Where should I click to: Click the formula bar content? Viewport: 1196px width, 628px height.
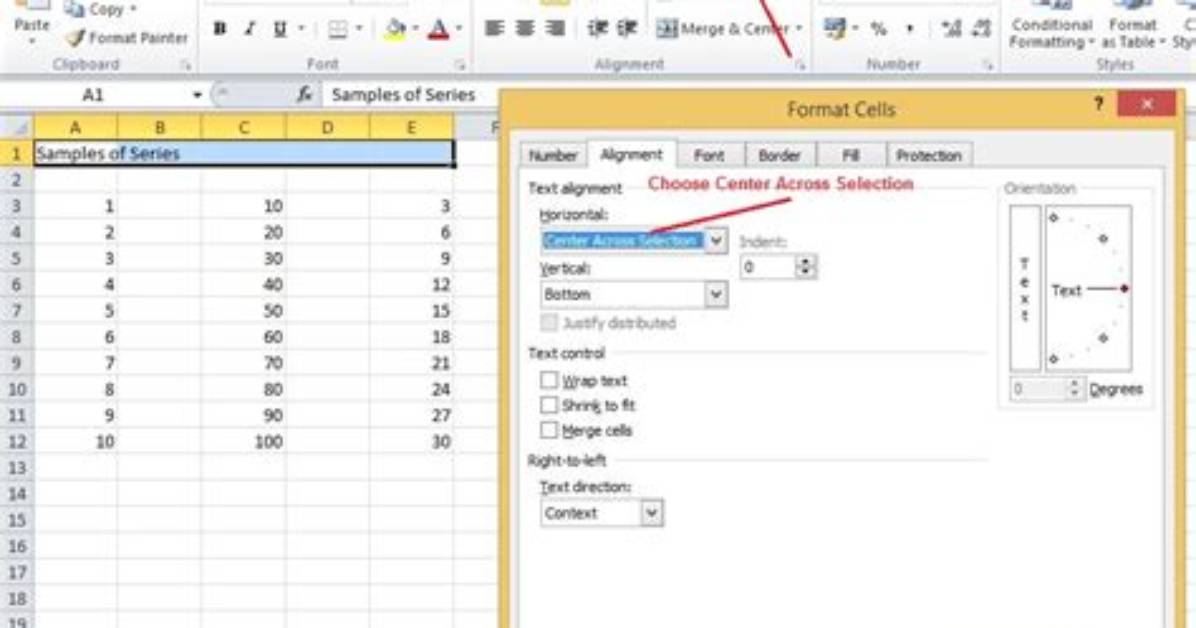[403, 95]
